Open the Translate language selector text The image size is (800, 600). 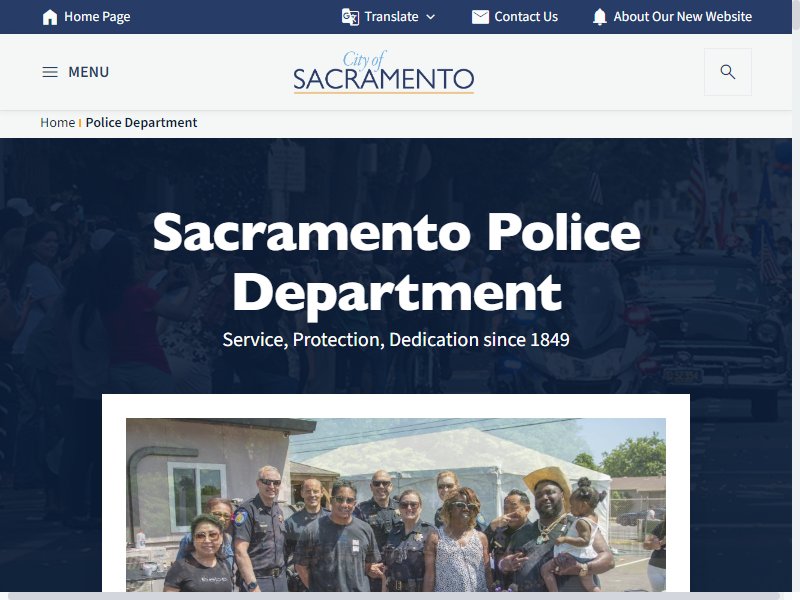point(391,17)
